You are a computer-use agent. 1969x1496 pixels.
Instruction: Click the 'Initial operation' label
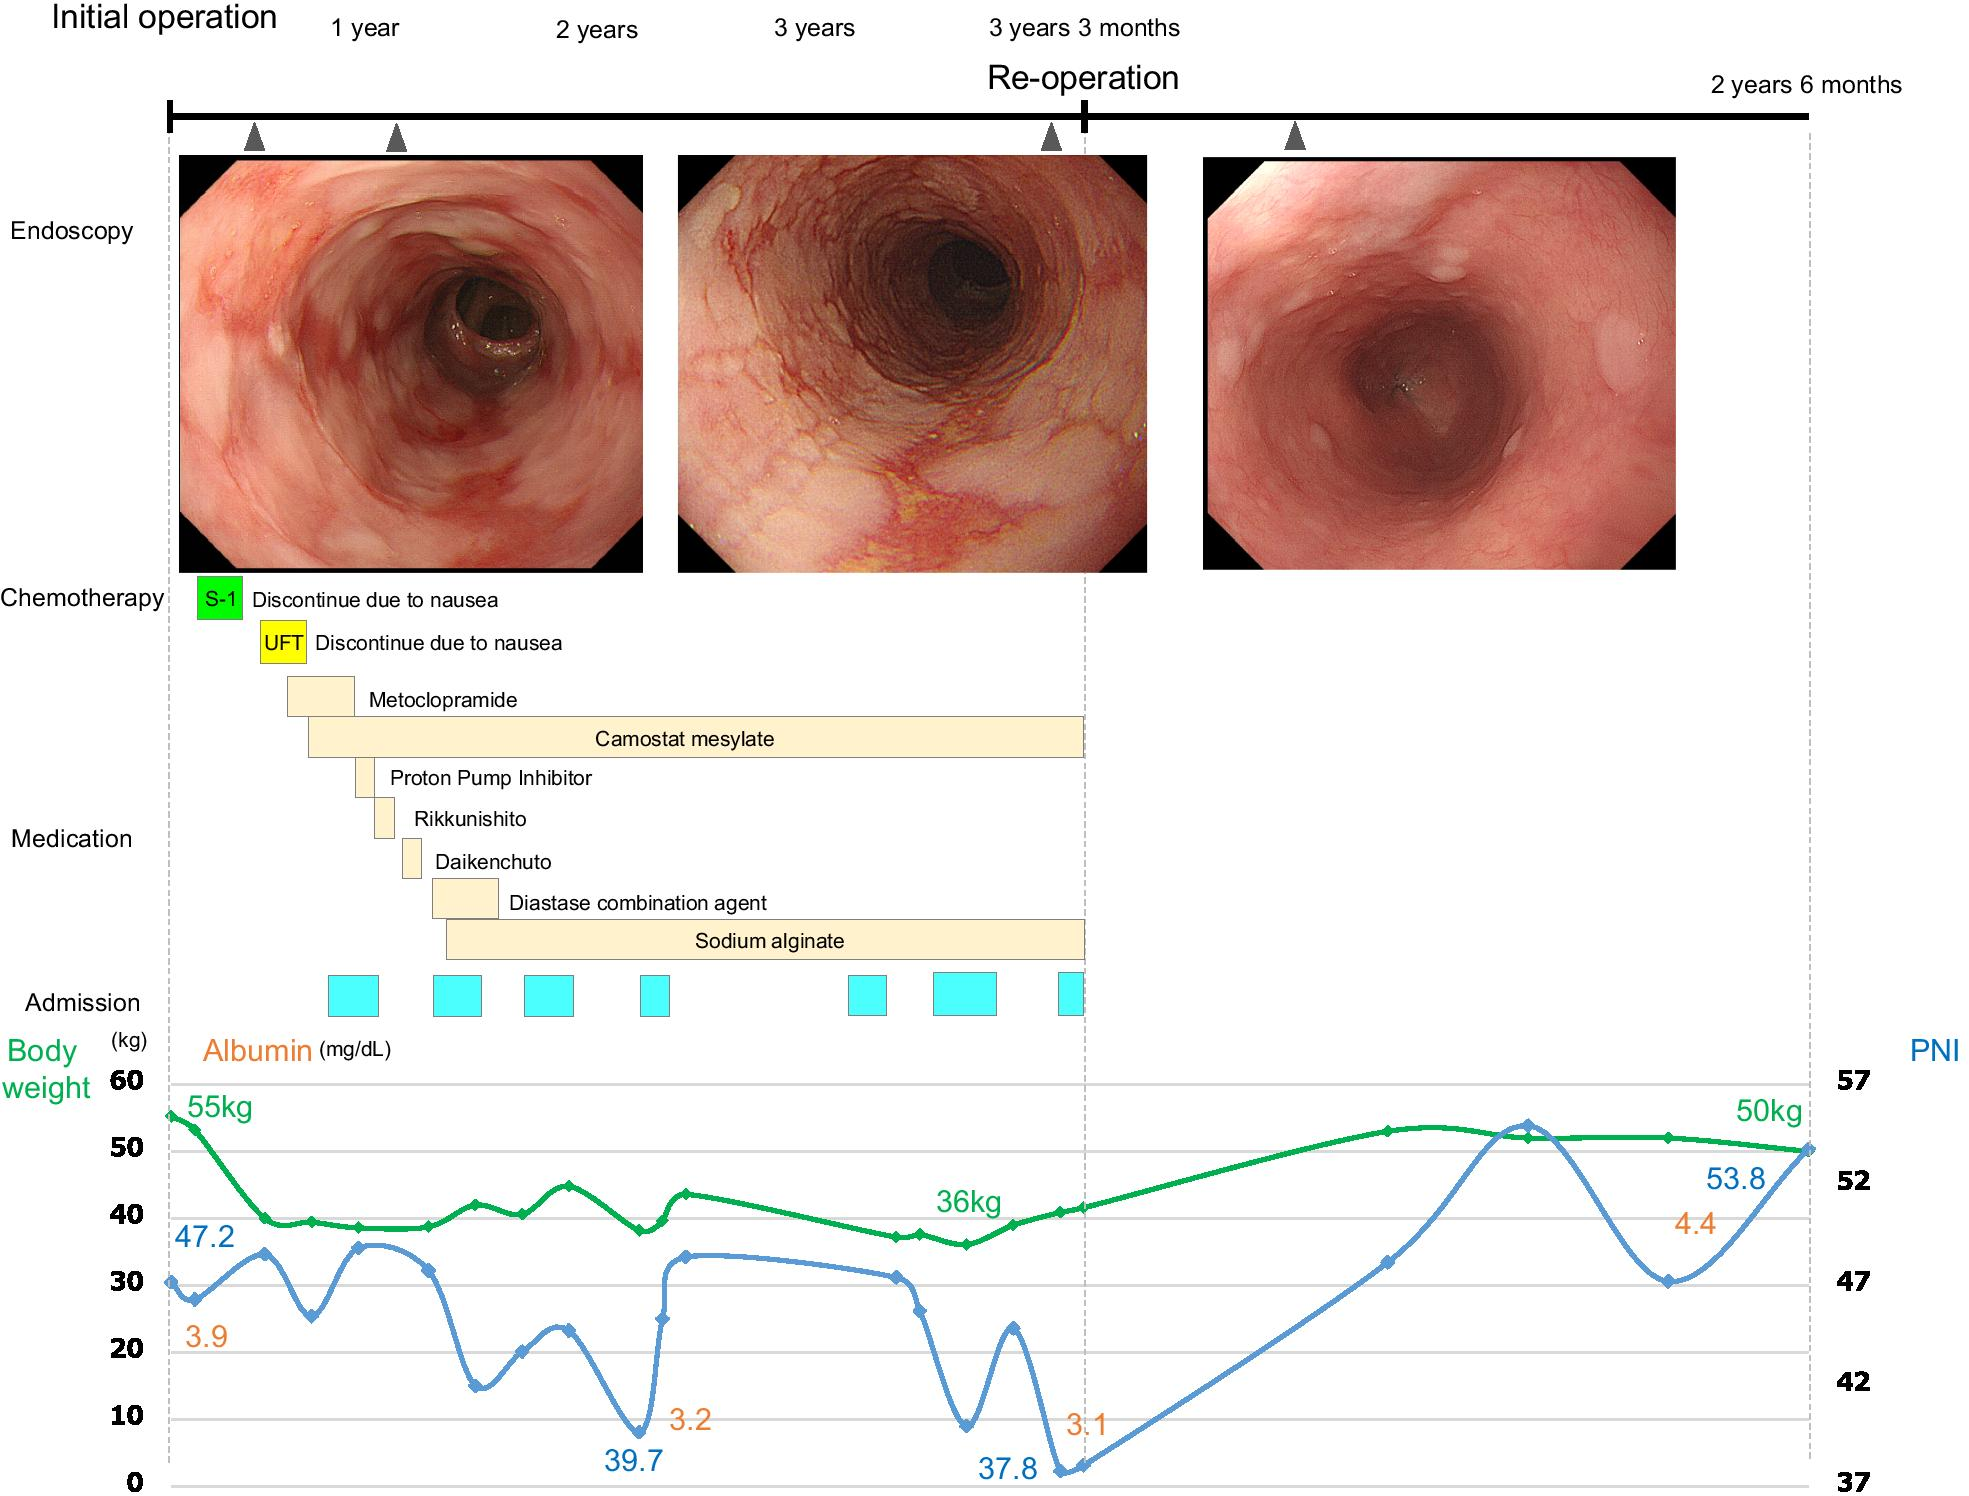[x=164, y=17]
